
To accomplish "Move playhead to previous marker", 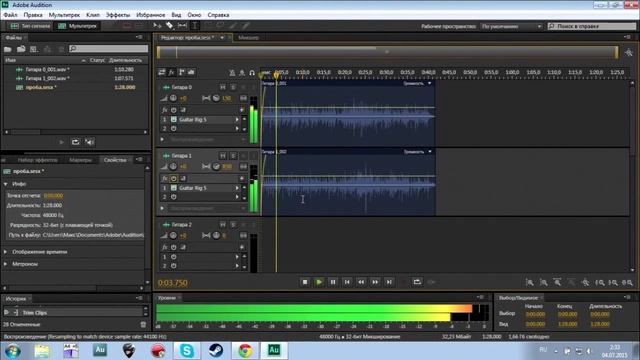I will [x=347, y=282].
